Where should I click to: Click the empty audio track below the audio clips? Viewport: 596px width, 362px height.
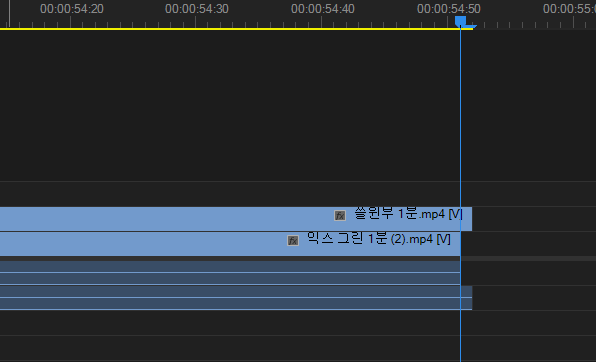[298, 323]
